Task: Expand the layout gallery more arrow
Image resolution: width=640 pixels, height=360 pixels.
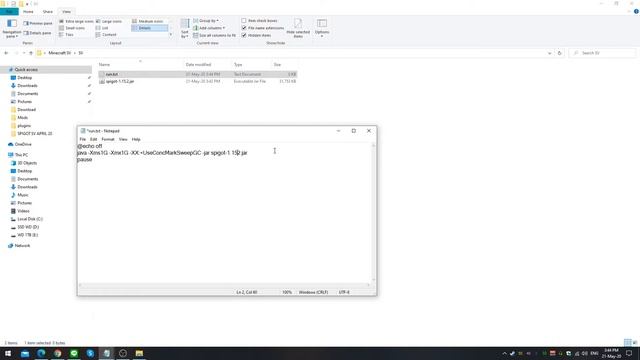Action: coord(171,35)
